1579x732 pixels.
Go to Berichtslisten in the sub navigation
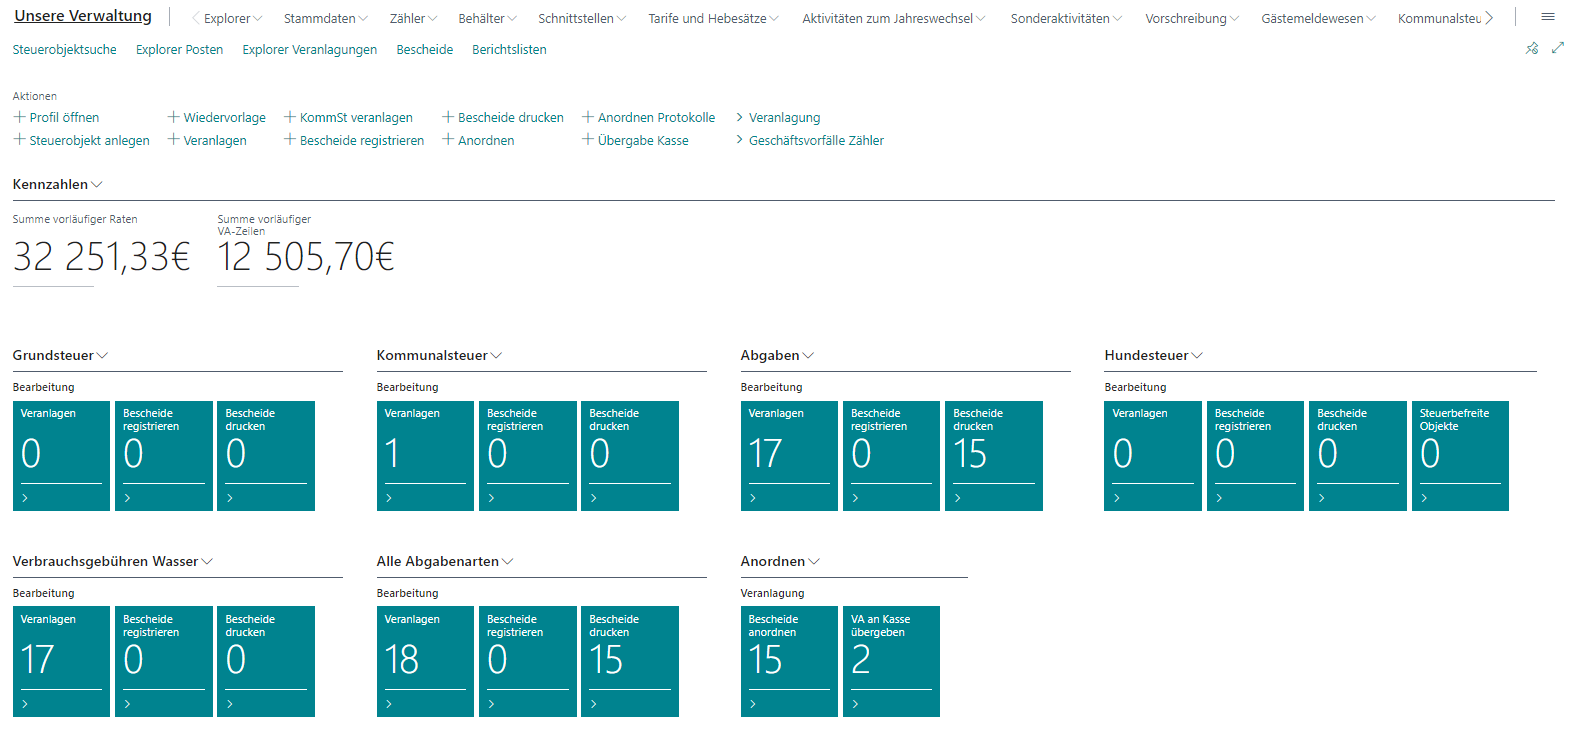coord(509,49)
